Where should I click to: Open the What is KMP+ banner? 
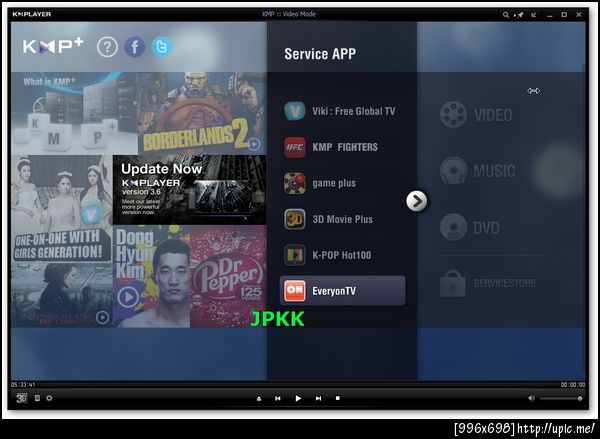click(x=74, y=113)
